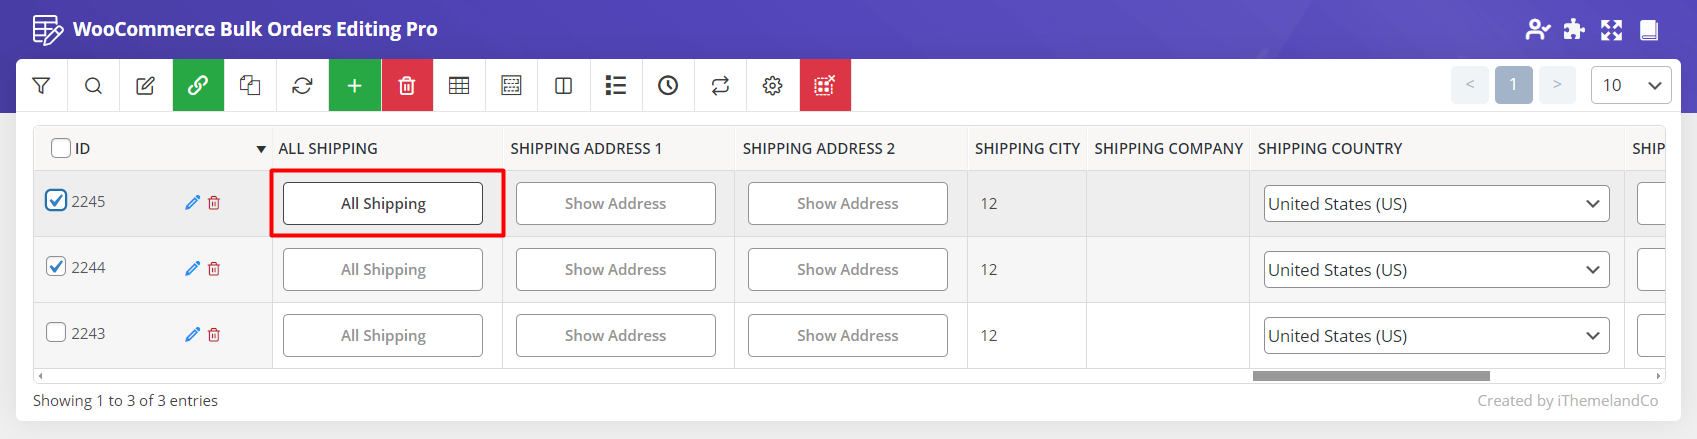
Task: Open settings gear in toolbar
Action: pos(772,86)
